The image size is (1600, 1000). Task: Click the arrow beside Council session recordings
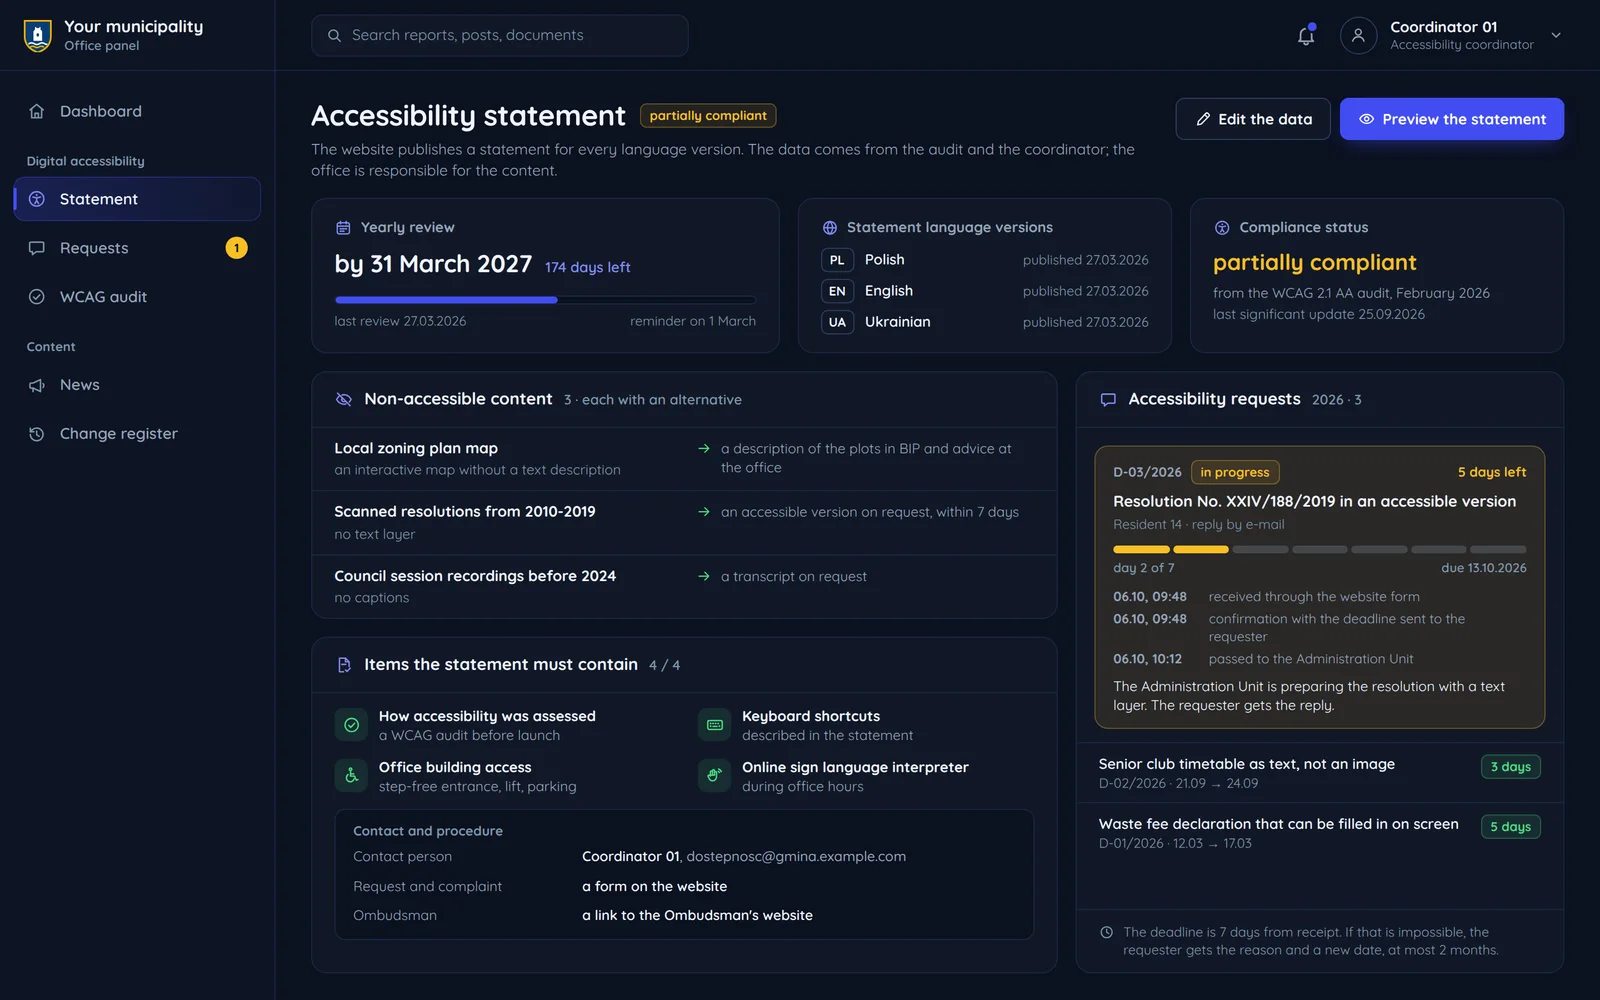[704, 576]
